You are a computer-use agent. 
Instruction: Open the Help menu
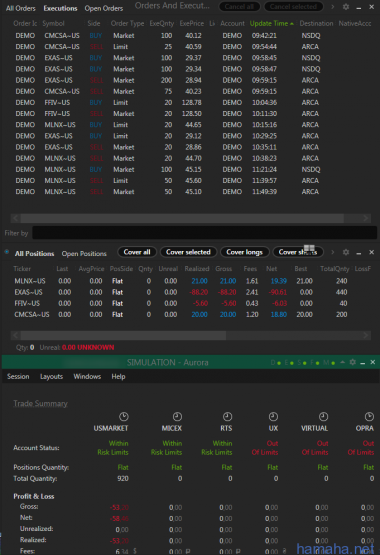coord(118,376)
